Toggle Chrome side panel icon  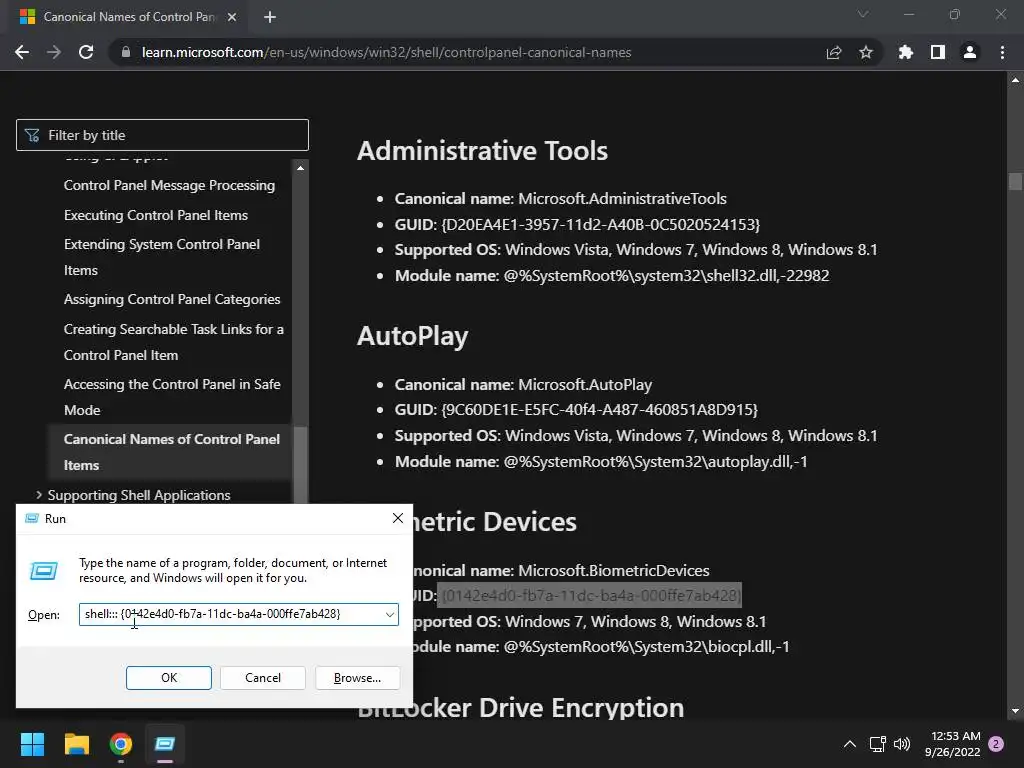click(x=937, y=52)
